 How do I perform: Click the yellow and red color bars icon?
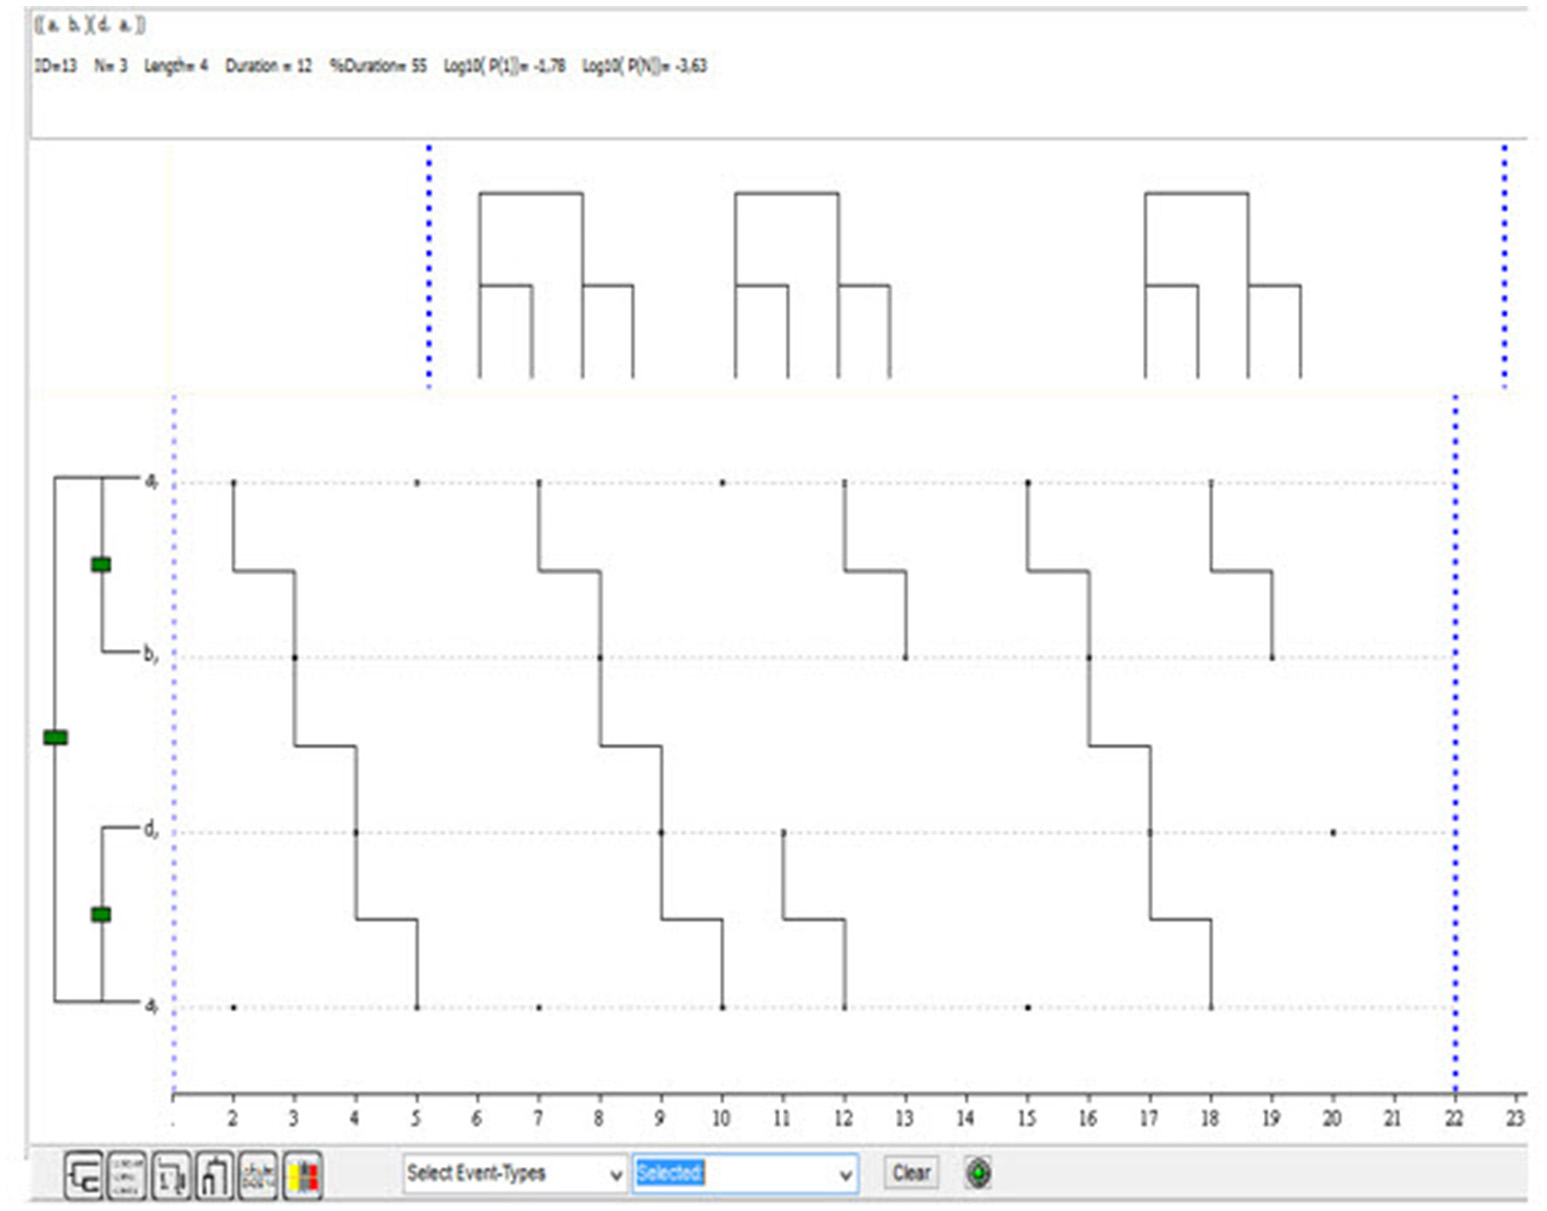coord(303,1174)
